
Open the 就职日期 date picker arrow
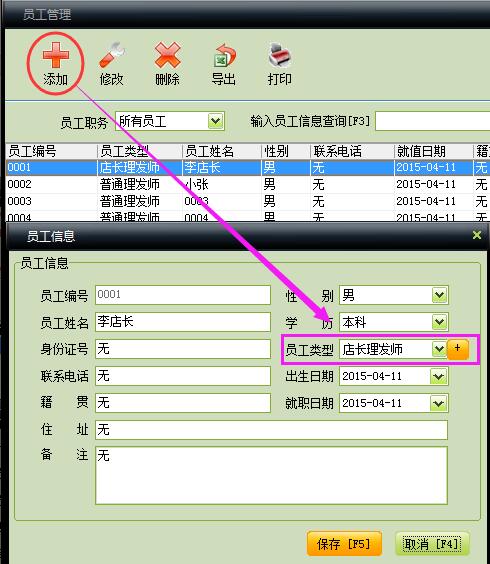tap(439, 403)
